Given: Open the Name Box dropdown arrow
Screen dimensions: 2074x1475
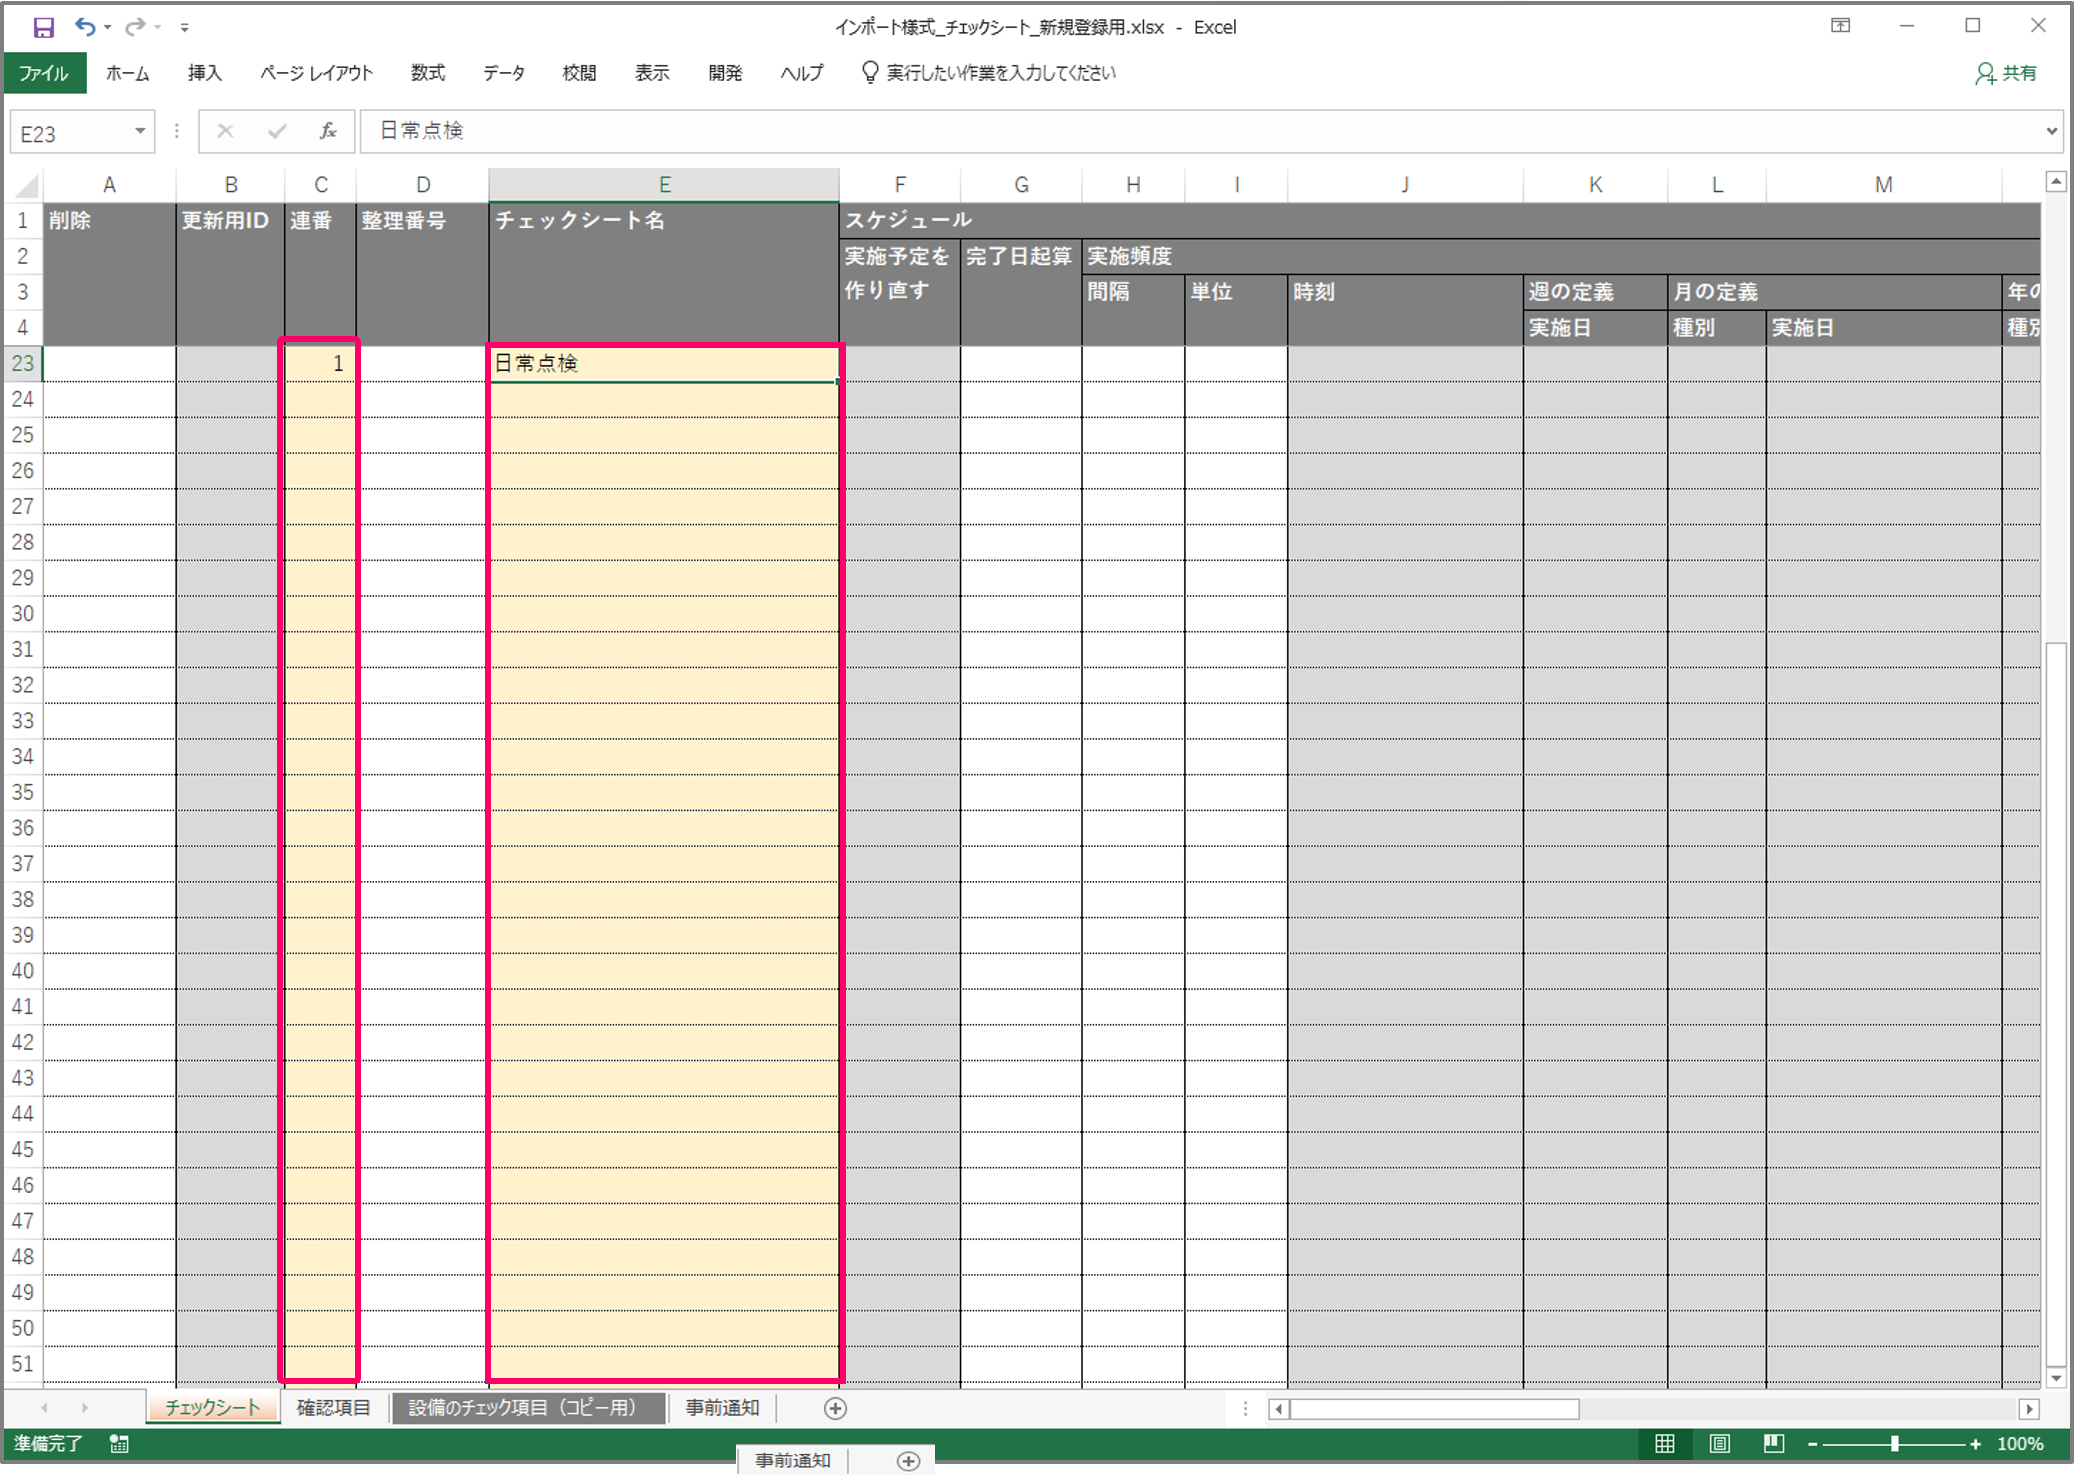Looking at the screenshot, I should coord(140,131).
